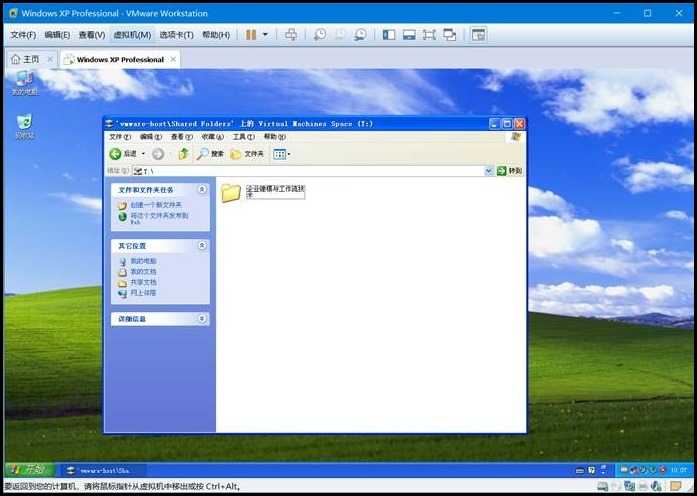Open the XP Start 开始 button
The image size is (697, 496).
pyautogui.click(x=30, y=469)
